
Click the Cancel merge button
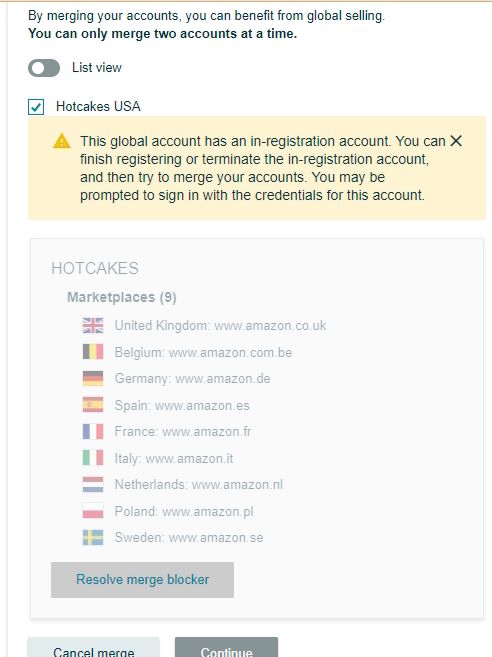[94, 647]
